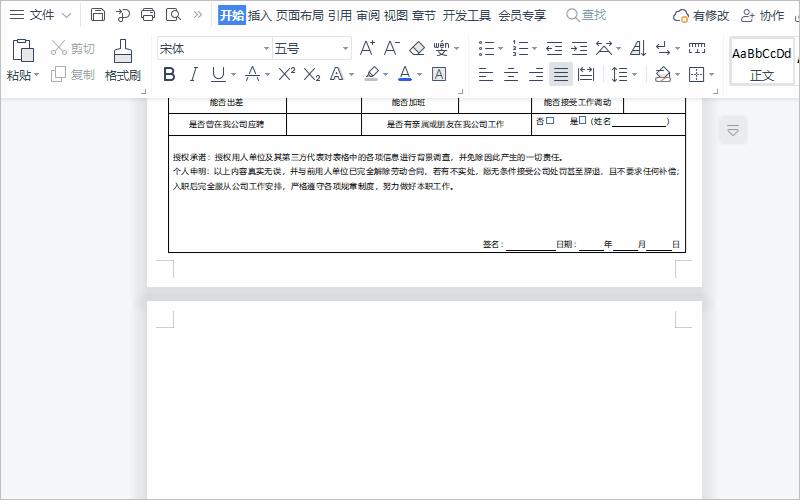Switch to the 页面布局 tab
Viewport: 800px width, 500px height.
(299, 15)
